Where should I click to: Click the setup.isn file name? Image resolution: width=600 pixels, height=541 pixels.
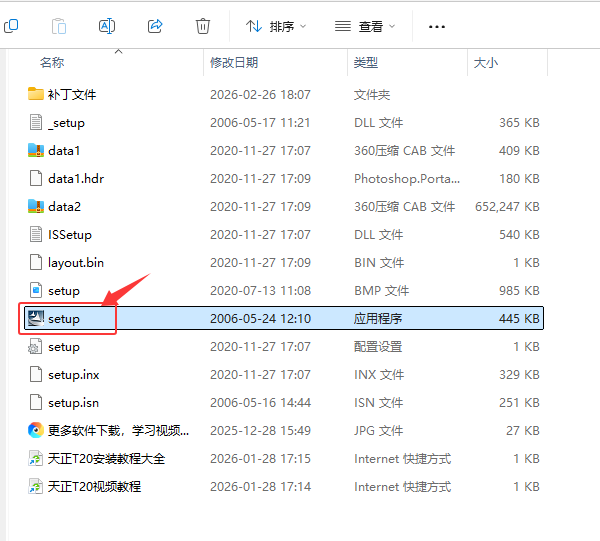point(73,402)
